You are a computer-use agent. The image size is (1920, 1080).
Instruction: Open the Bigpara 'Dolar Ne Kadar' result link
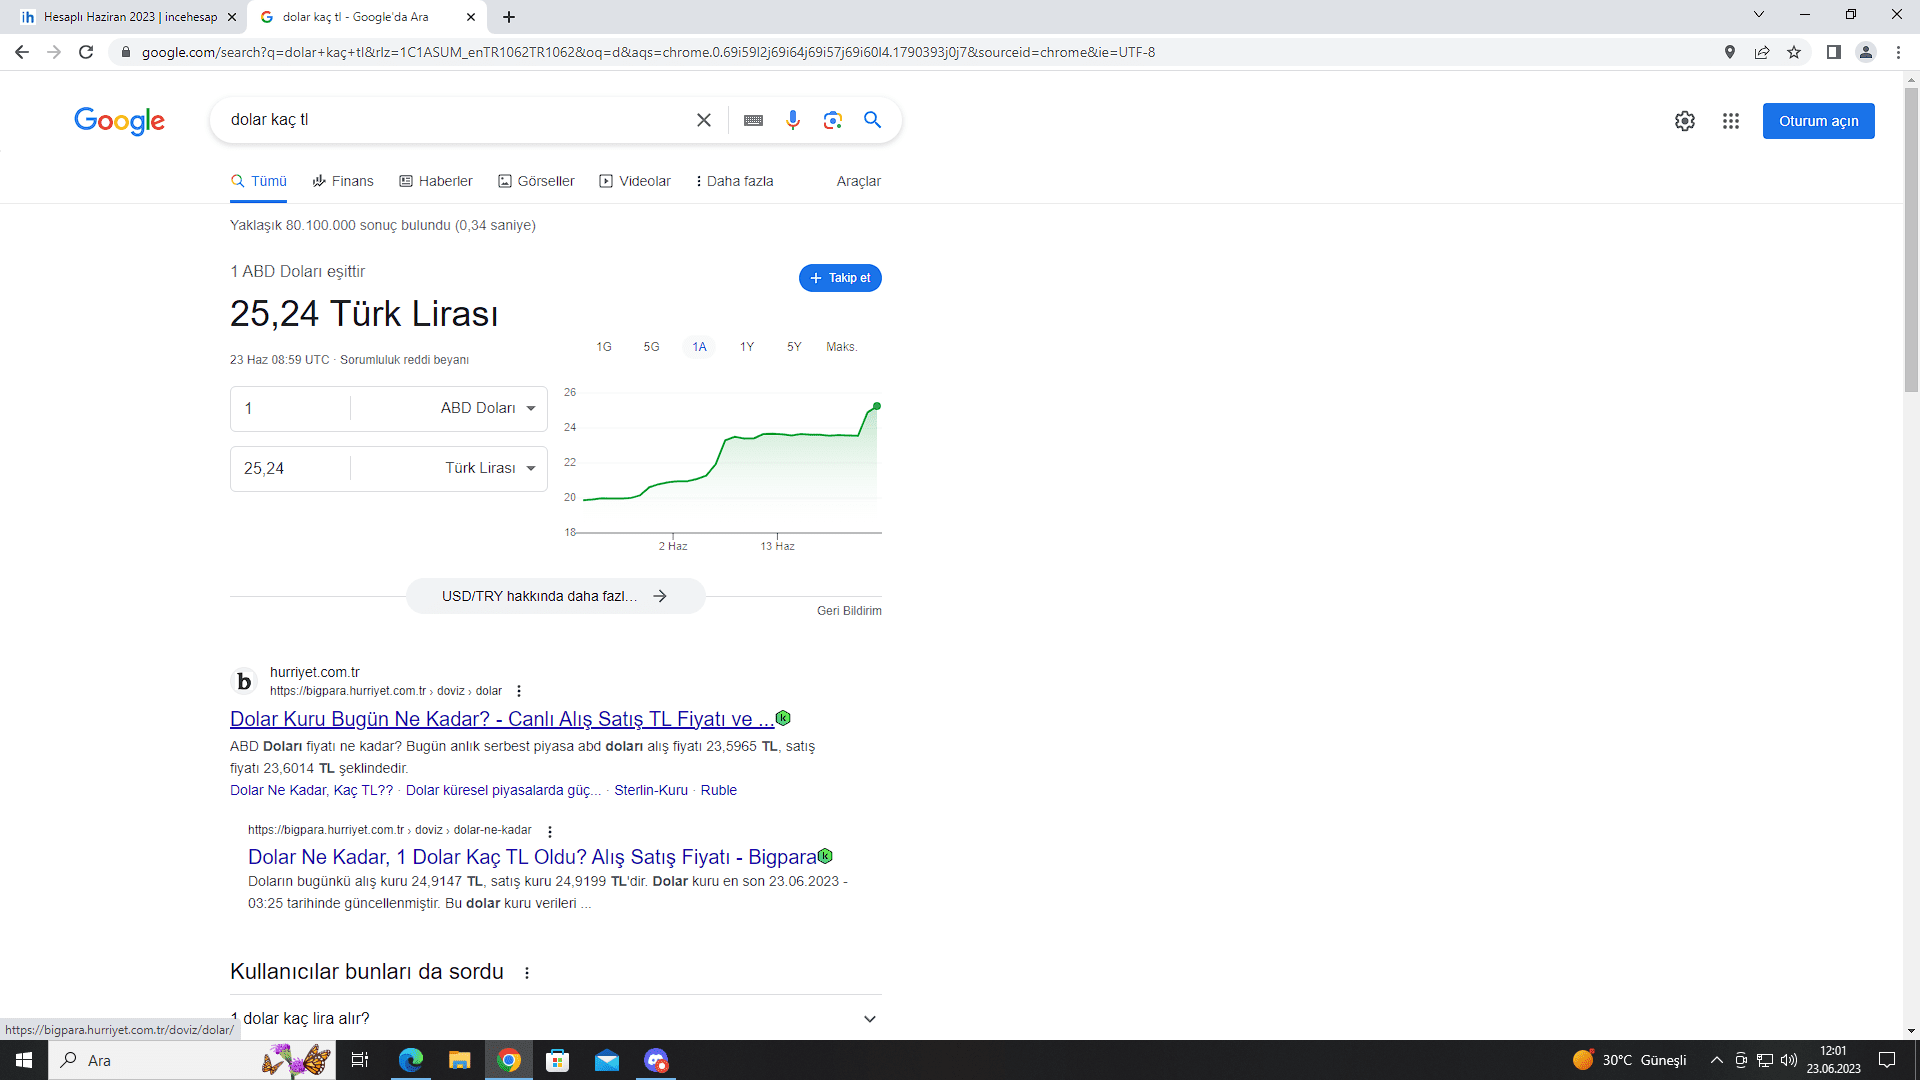(x=532, y=857)
